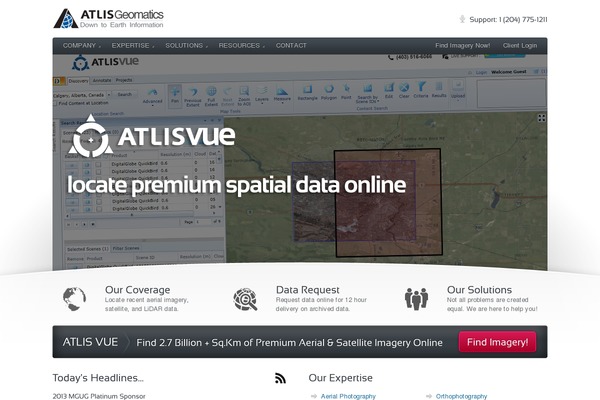Open the Filter Scenes tab in banner
Viewport: 600px width, 400px height.
pyautogui.click(x=126, y=248)
